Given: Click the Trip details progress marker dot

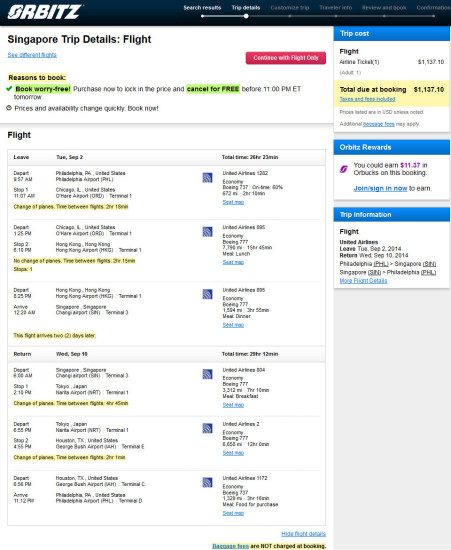Looking at the screenshot, I should (x=246, y=16).
